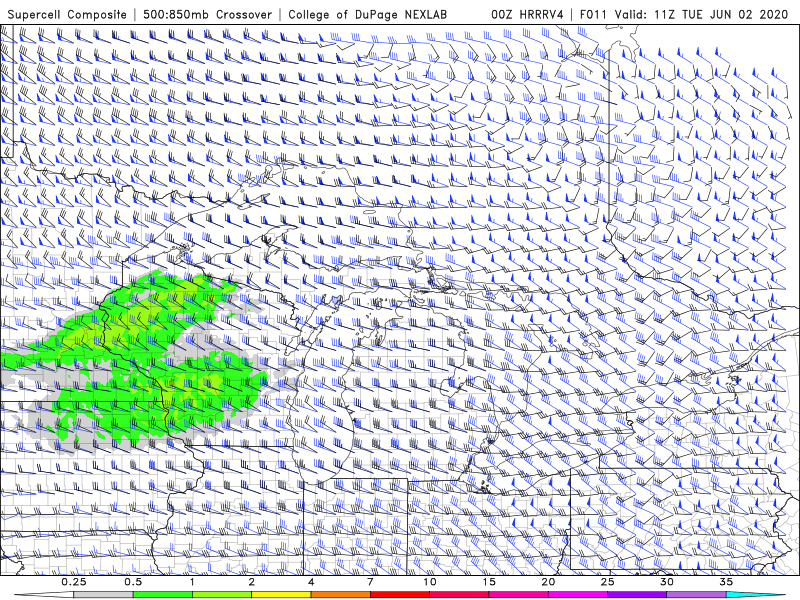The image size is (800, 600).
Task: Select the '2' legend value
Action: point(252,582)
